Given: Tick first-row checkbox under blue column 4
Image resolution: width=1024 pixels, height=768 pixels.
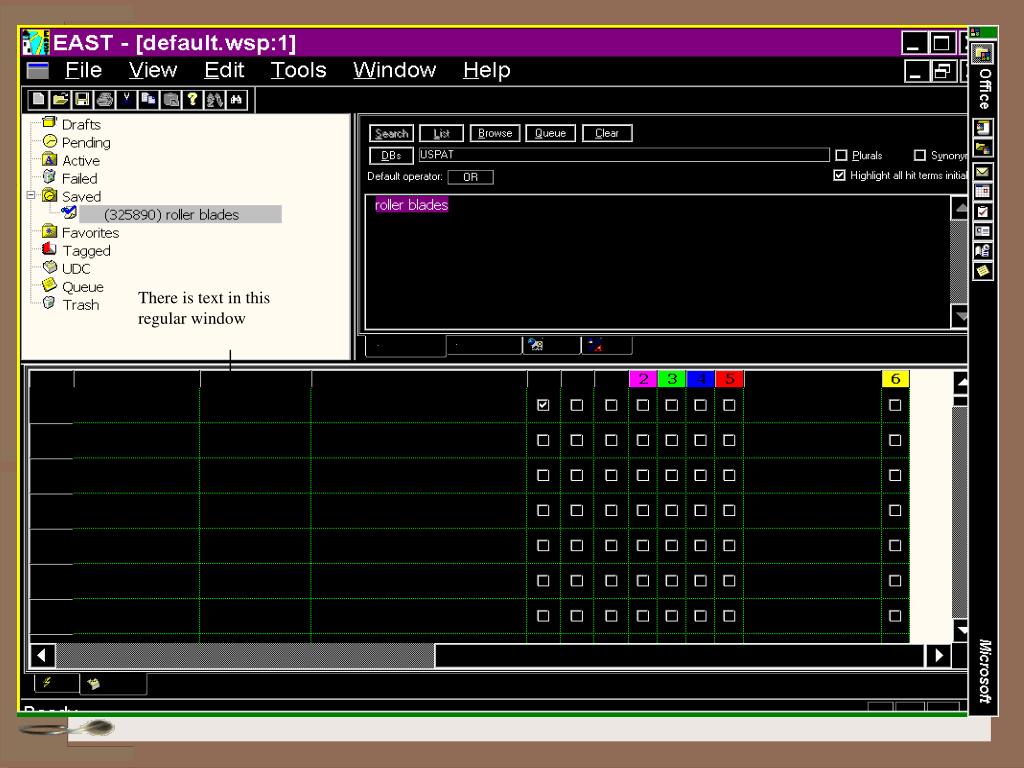Looking at the screenshot, I should click(x=700, y=405).
